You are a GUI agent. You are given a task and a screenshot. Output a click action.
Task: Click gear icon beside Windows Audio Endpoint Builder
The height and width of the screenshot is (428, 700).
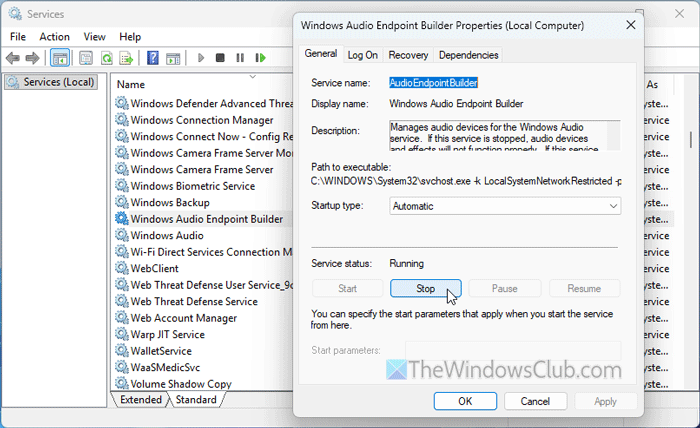coord(121,218)
